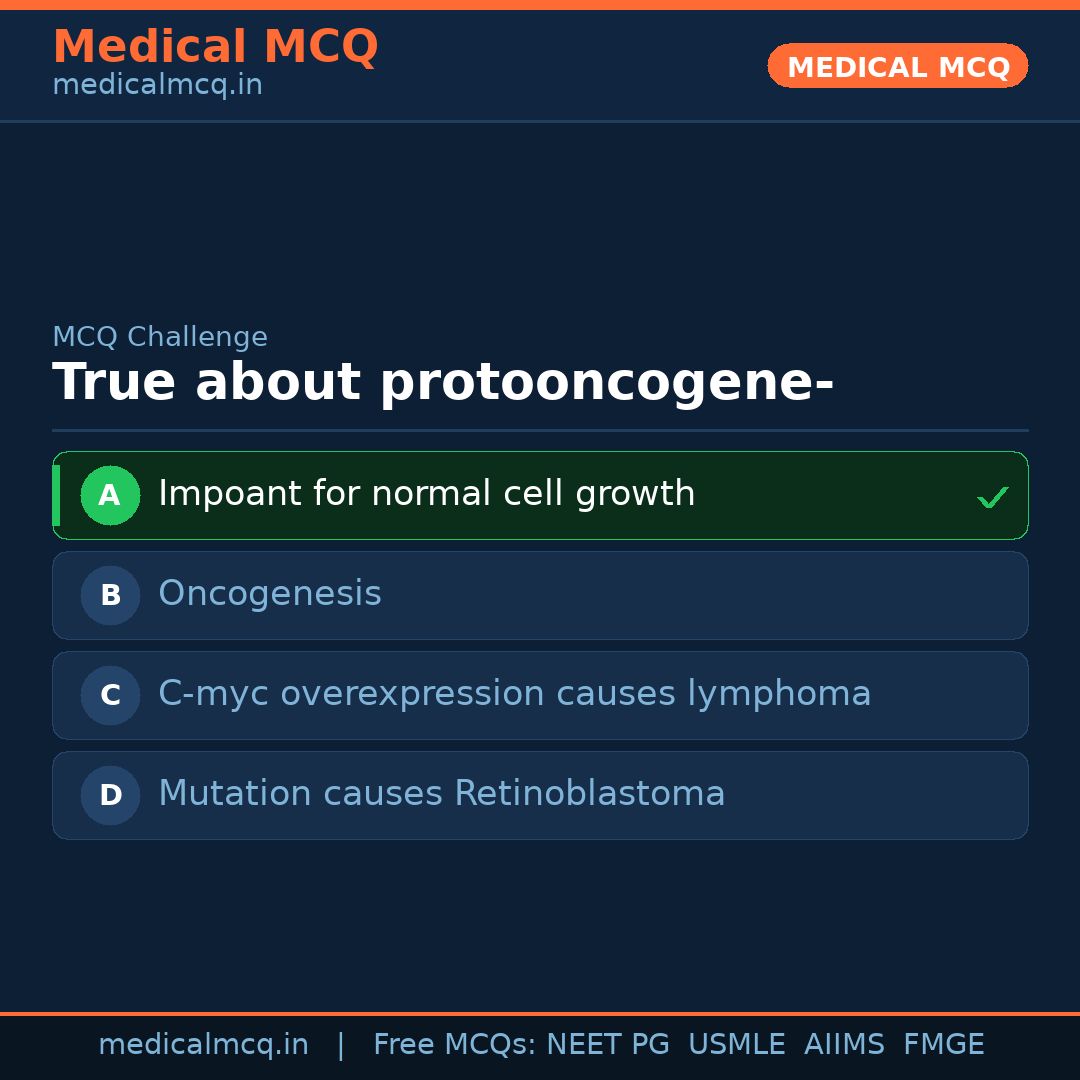Click the green A option circle

tap(110, 495)
